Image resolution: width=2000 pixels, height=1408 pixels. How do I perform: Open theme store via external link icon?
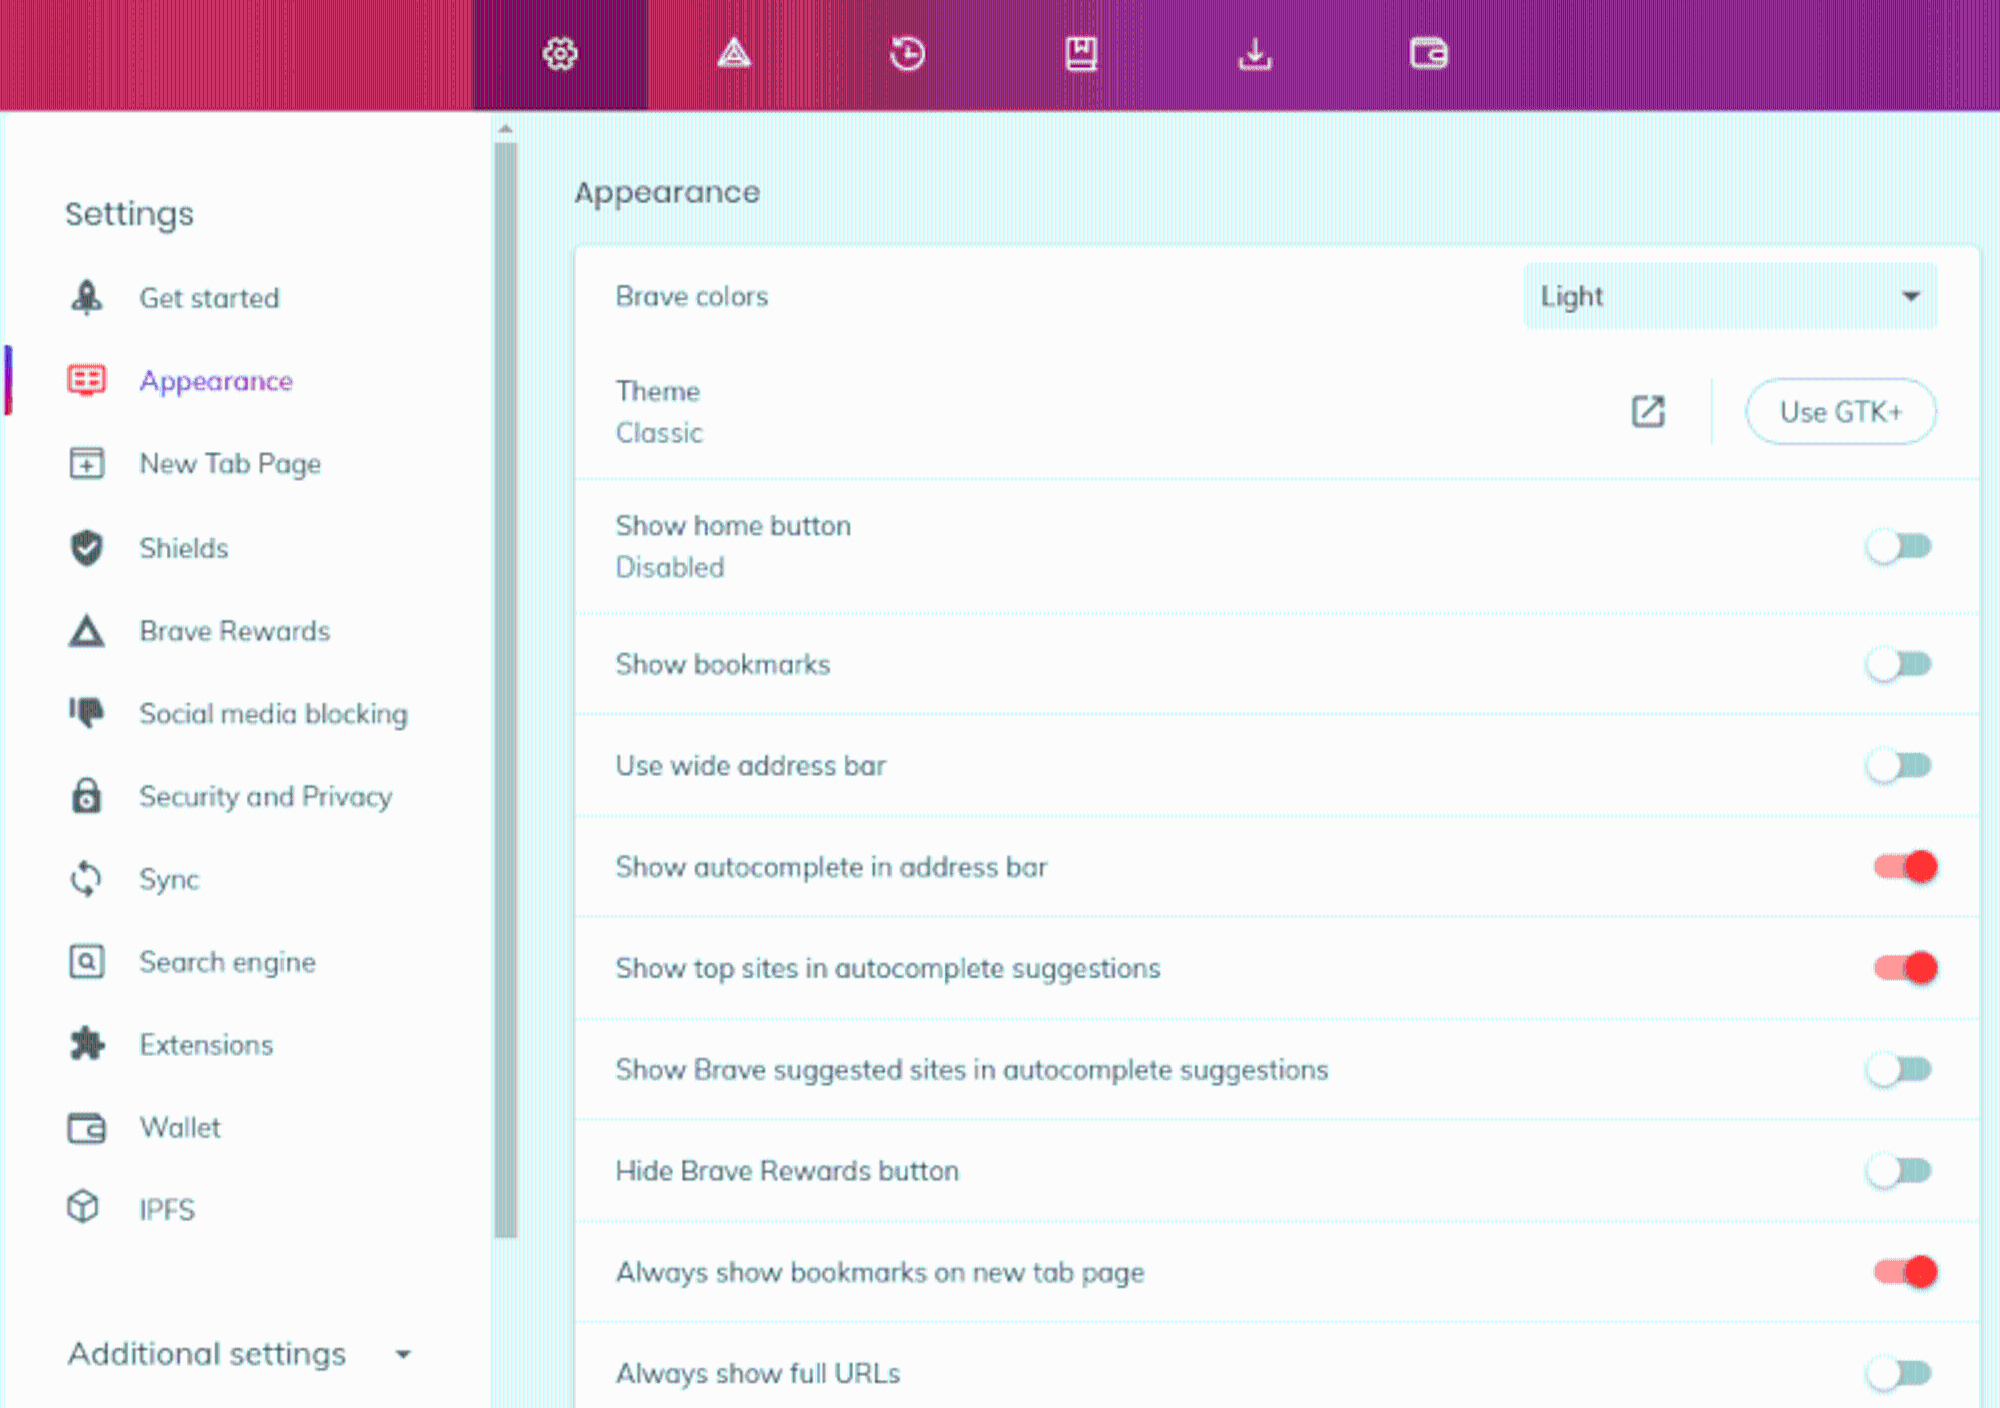point(1648,411)
